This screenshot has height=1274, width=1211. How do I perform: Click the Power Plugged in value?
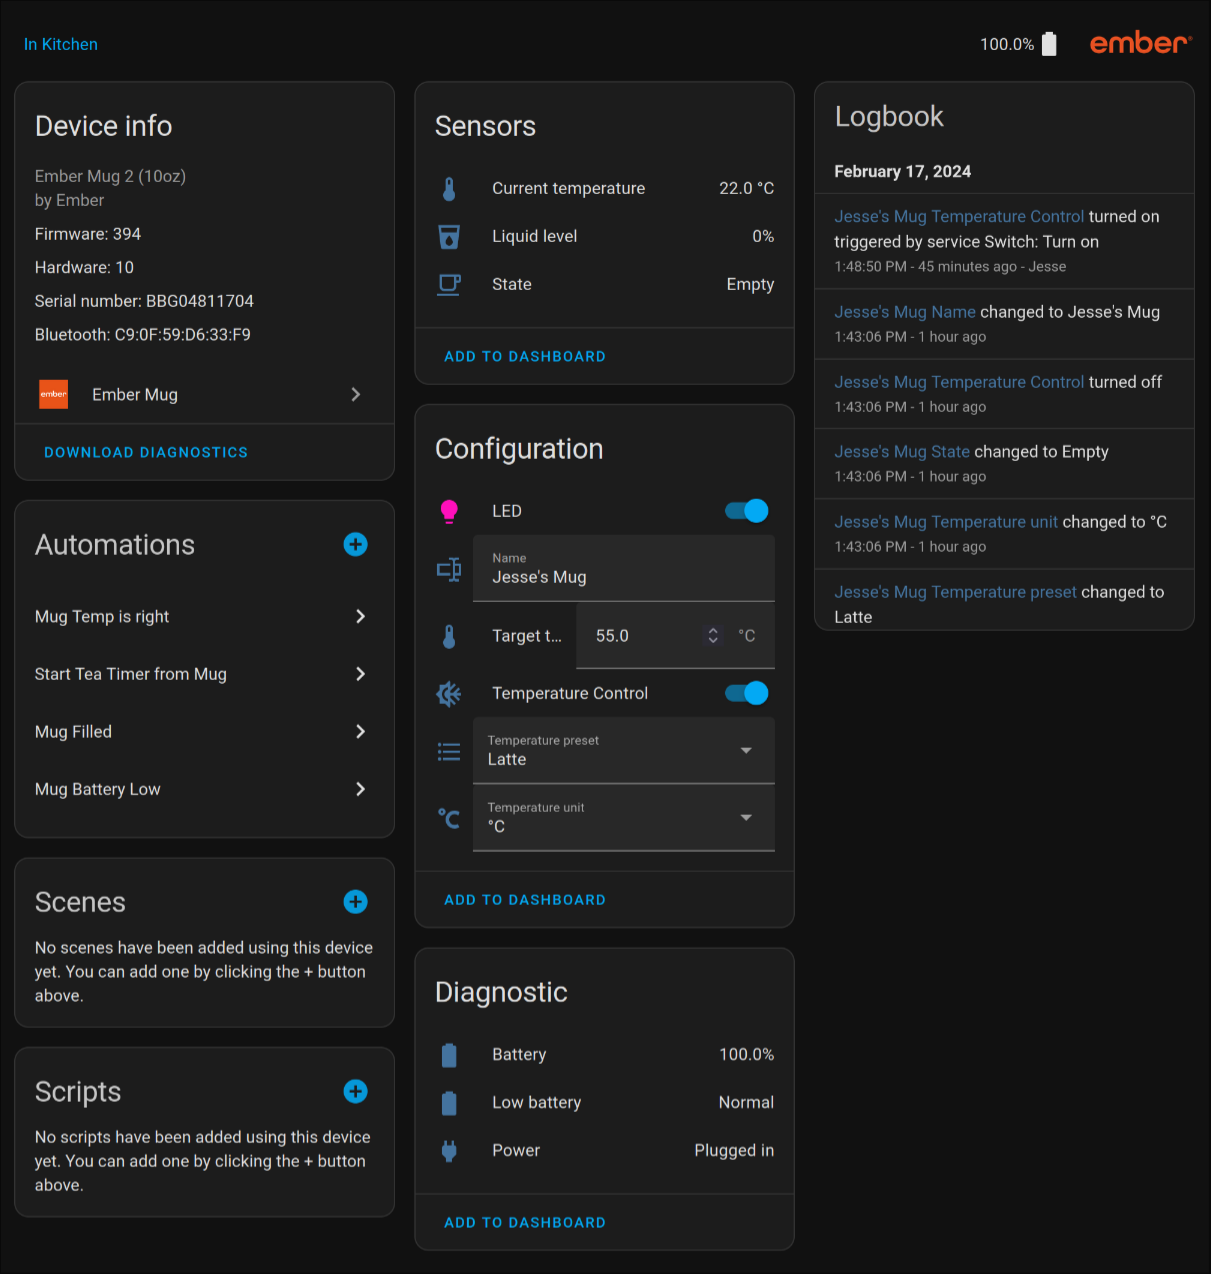click(734, 1150)
